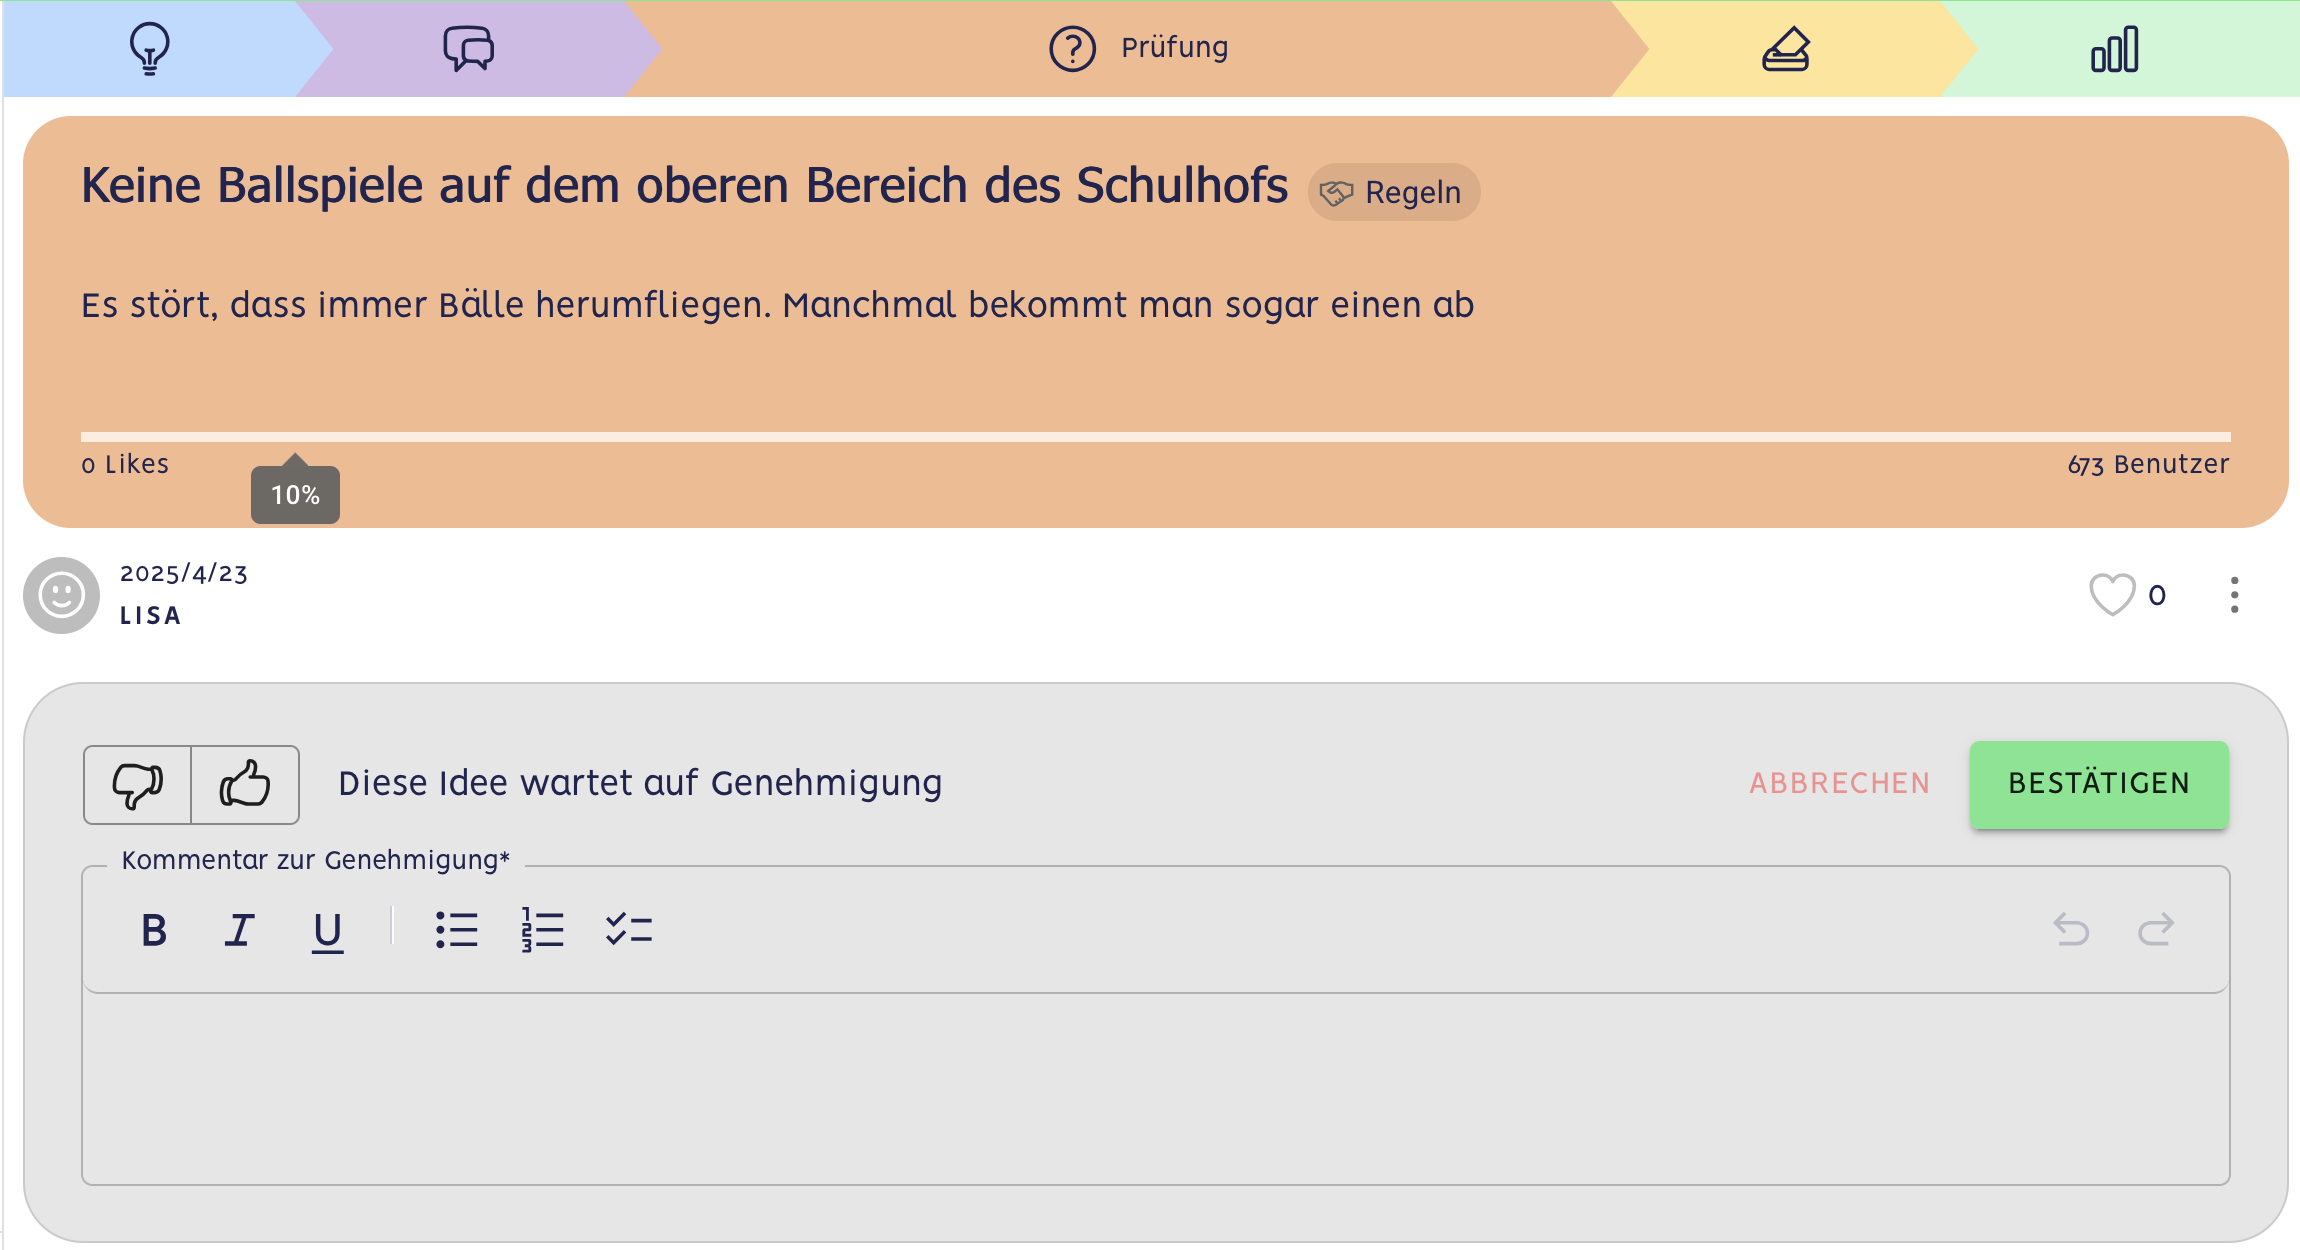Image resolution: width=2300 pixels, height=1250 pixels.
Task: Approve the idea with thumbs up
Action: (245, 785)
